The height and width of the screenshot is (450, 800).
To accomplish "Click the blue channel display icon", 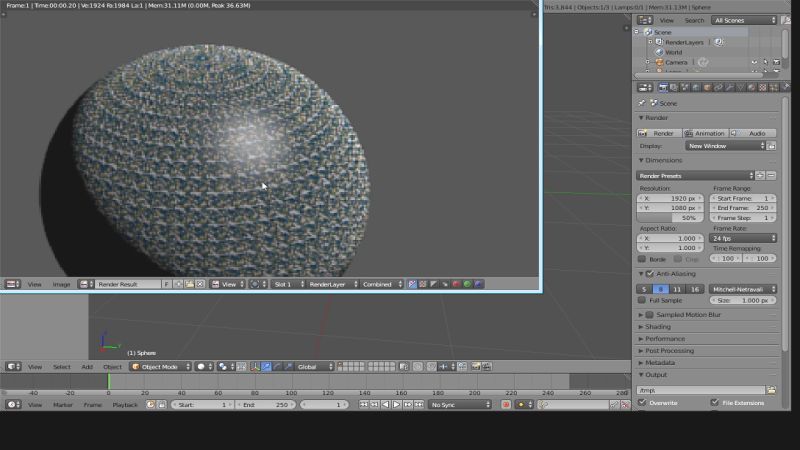I will (x=478, y=284).
